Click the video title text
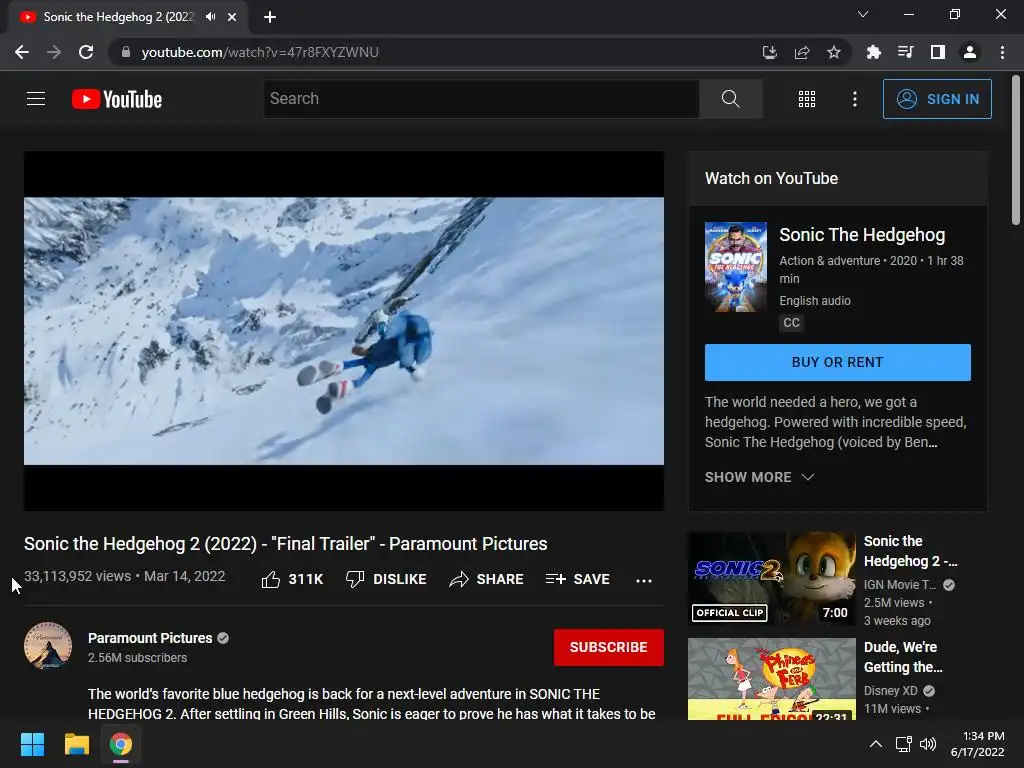Image resolution: width=1024 pixels, height=768 pixels. (x=285, y=544)
